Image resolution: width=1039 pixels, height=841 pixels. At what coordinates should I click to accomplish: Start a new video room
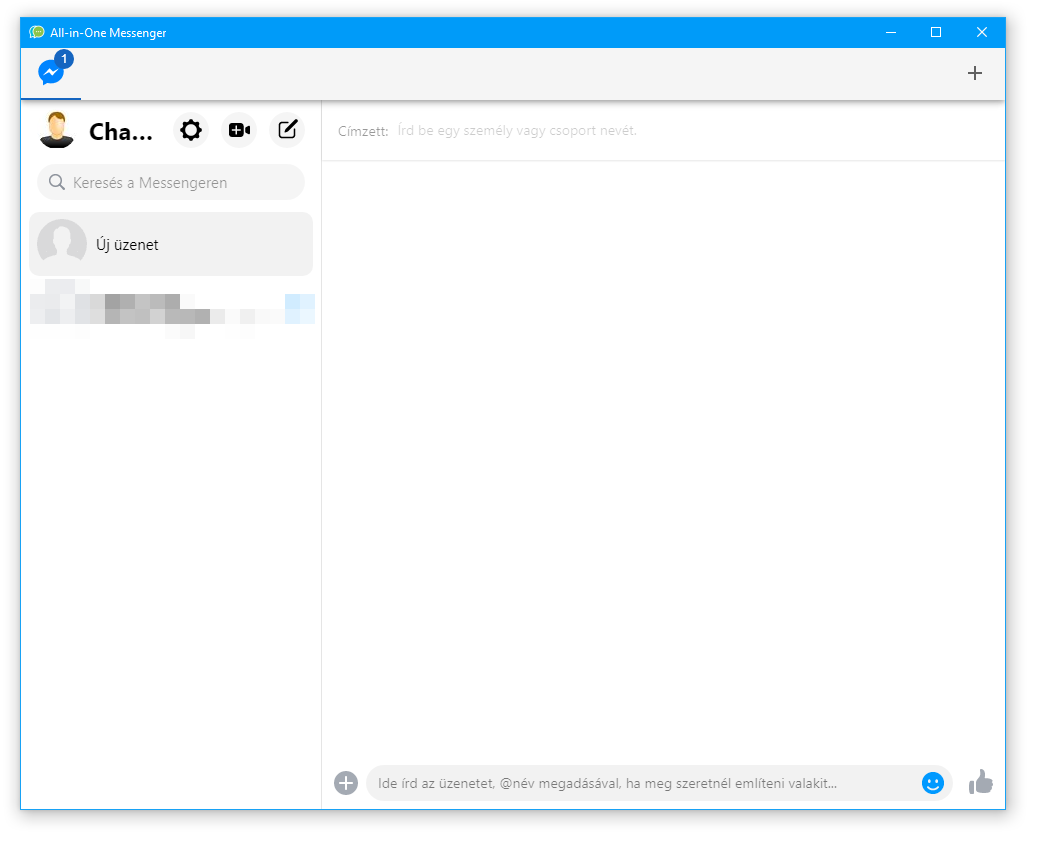(239, 130)
